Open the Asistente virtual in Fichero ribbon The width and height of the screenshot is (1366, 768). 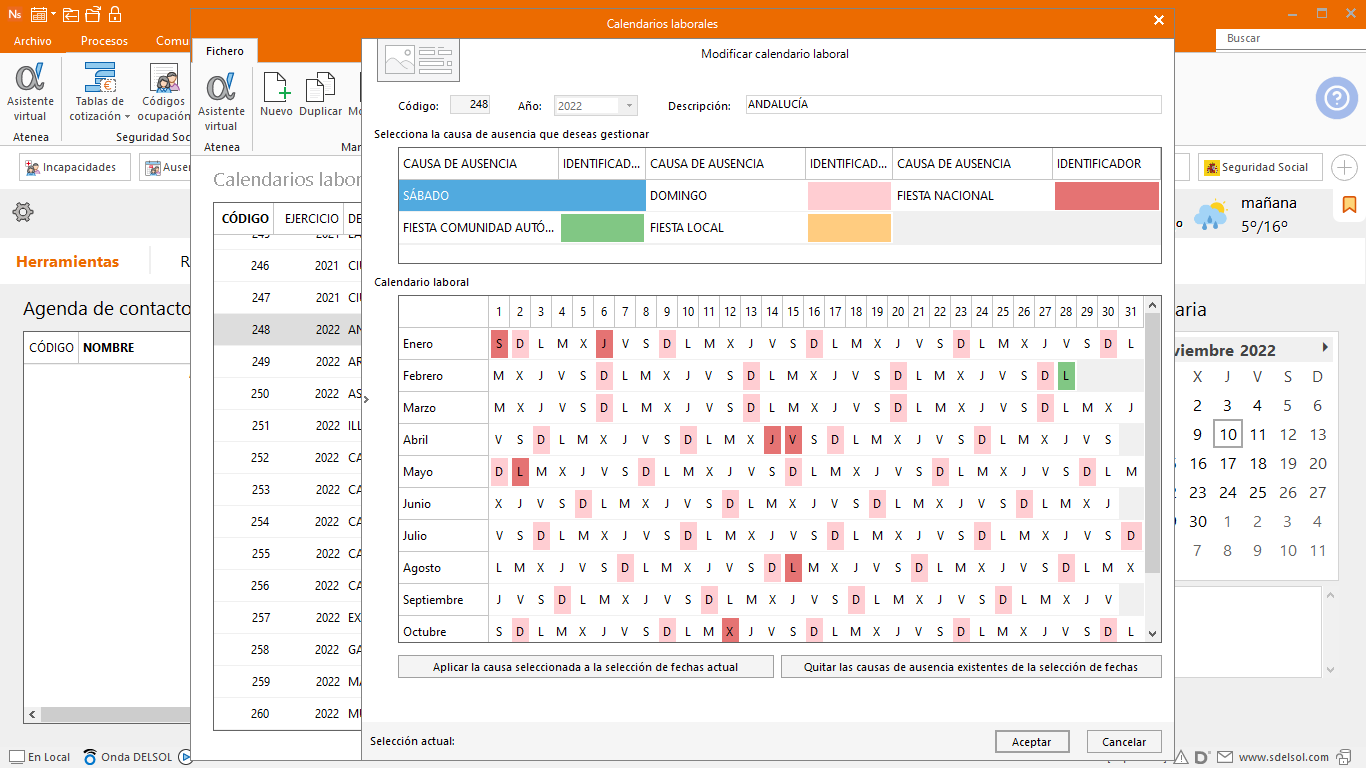tap(221, 100)
